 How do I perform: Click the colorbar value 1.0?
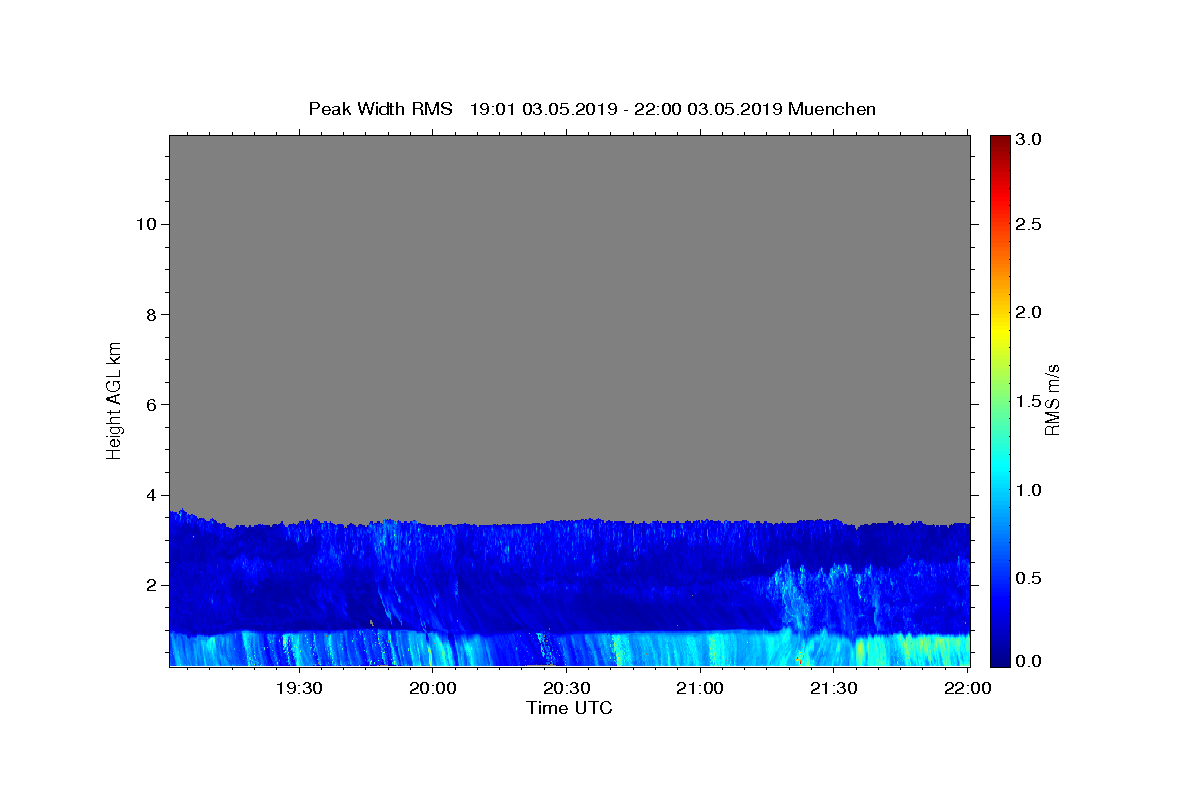(x=1029, y=490)
